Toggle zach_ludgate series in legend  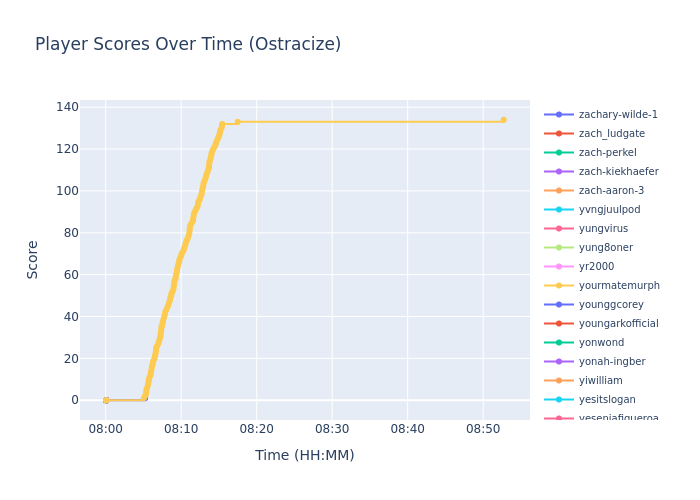click(x=611, y=134)
